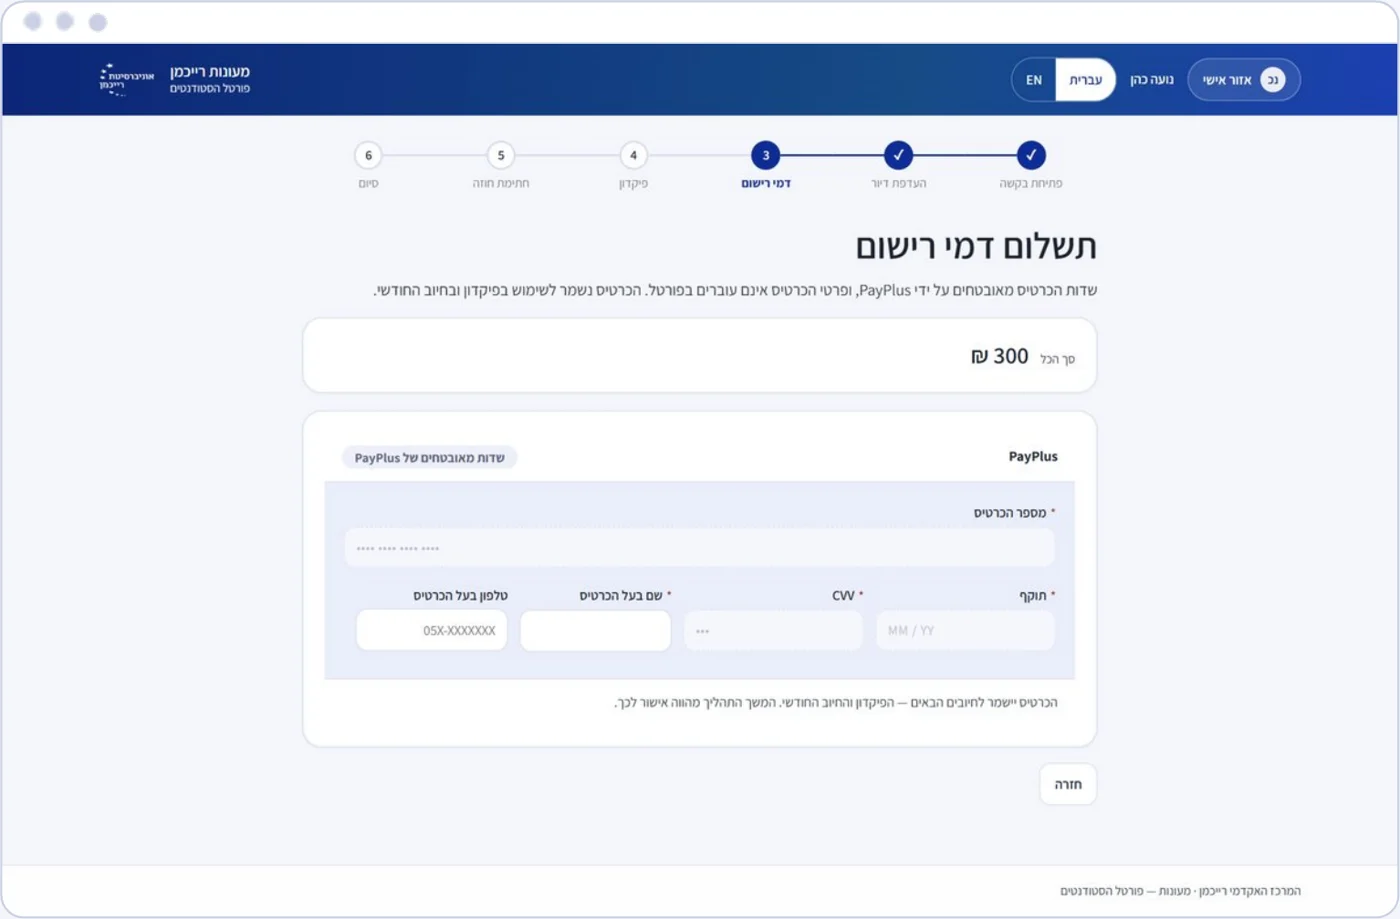Click the מעונות רייכמן site title
1400x919 pixels.
point(210,72)
